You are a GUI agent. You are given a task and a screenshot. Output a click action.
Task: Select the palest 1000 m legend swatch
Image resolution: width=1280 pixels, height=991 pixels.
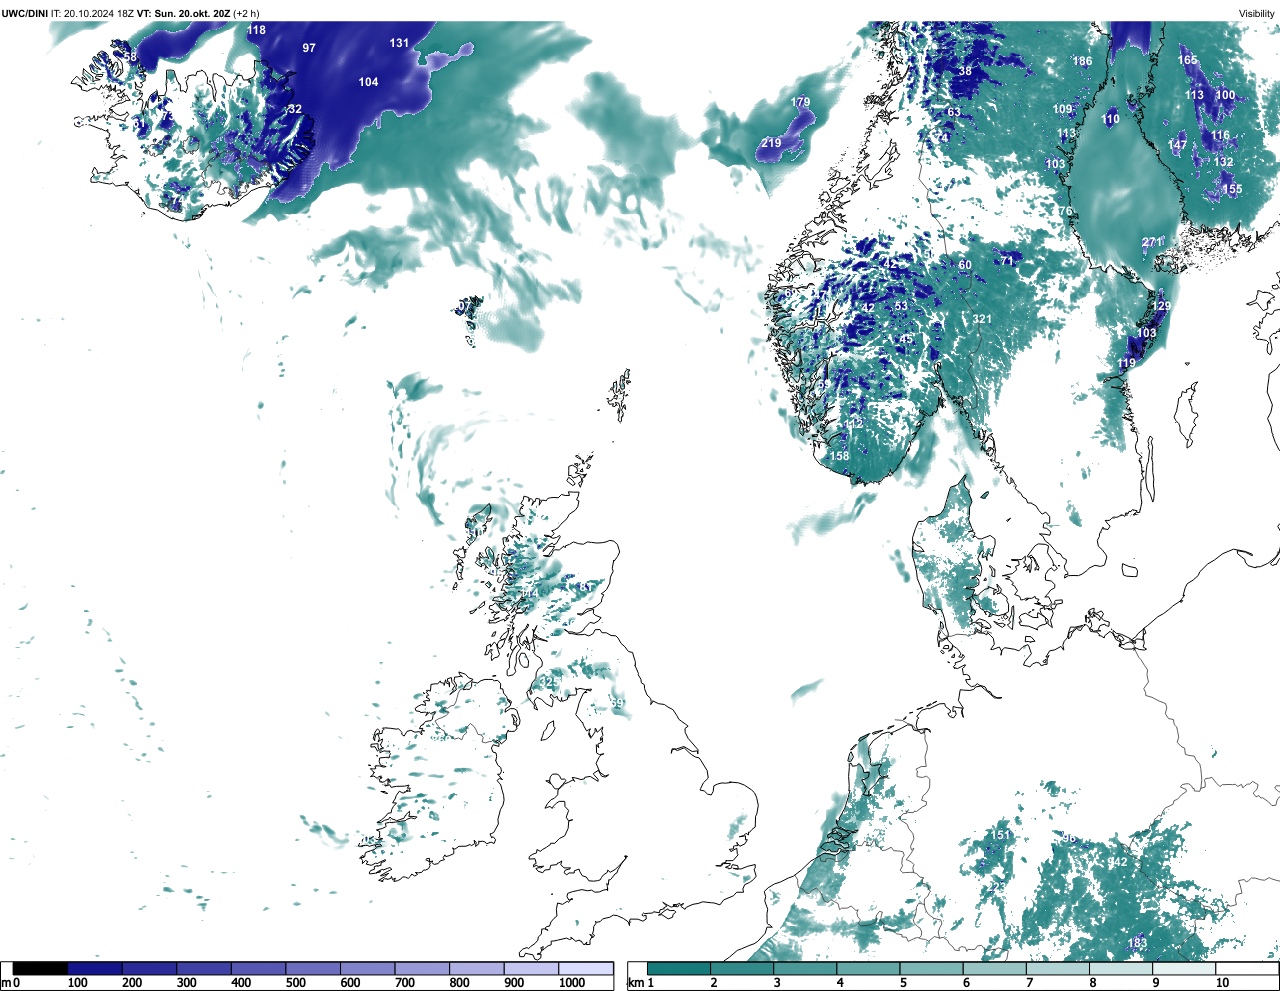coord(586,968)
